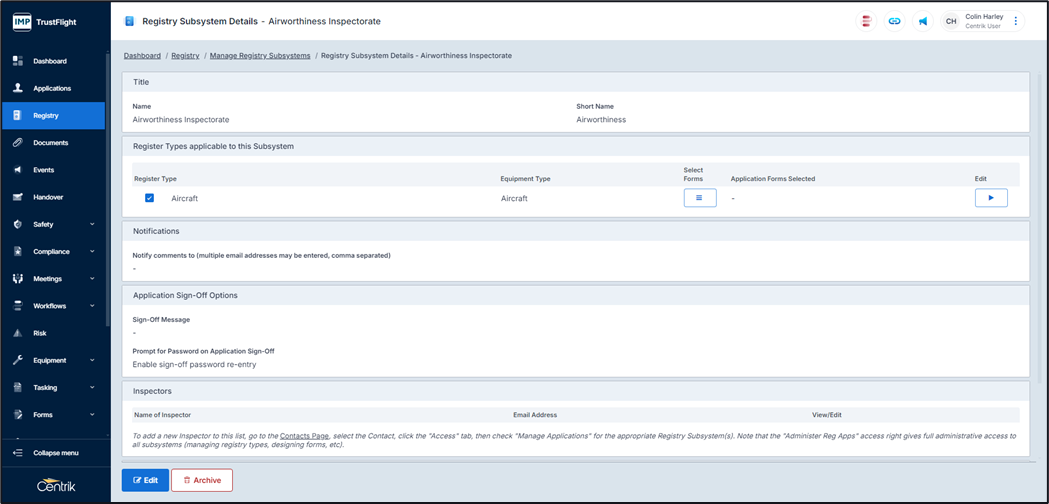
Task: Click the Events megaphone sidebar icon
Action: [x=18, y=170]
